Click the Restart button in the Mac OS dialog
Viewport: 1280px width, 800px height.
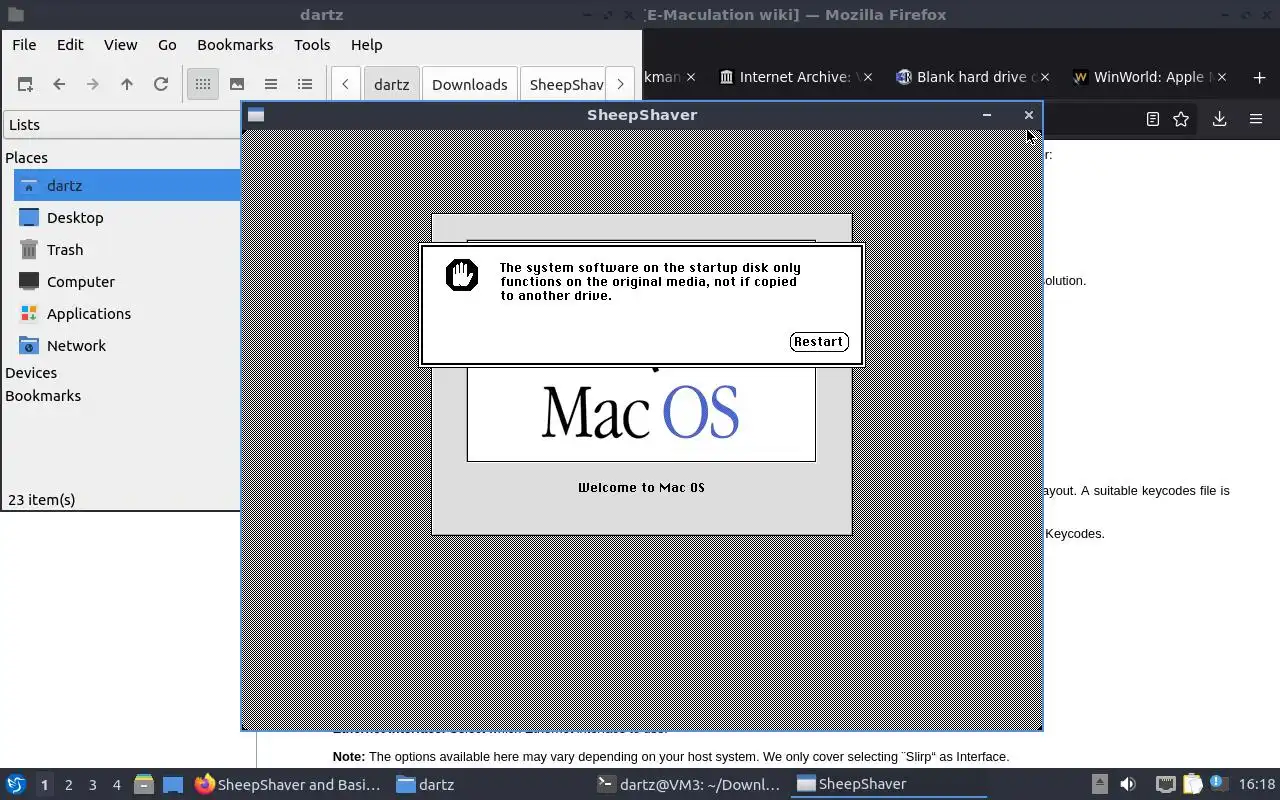(x=819, y=342)
